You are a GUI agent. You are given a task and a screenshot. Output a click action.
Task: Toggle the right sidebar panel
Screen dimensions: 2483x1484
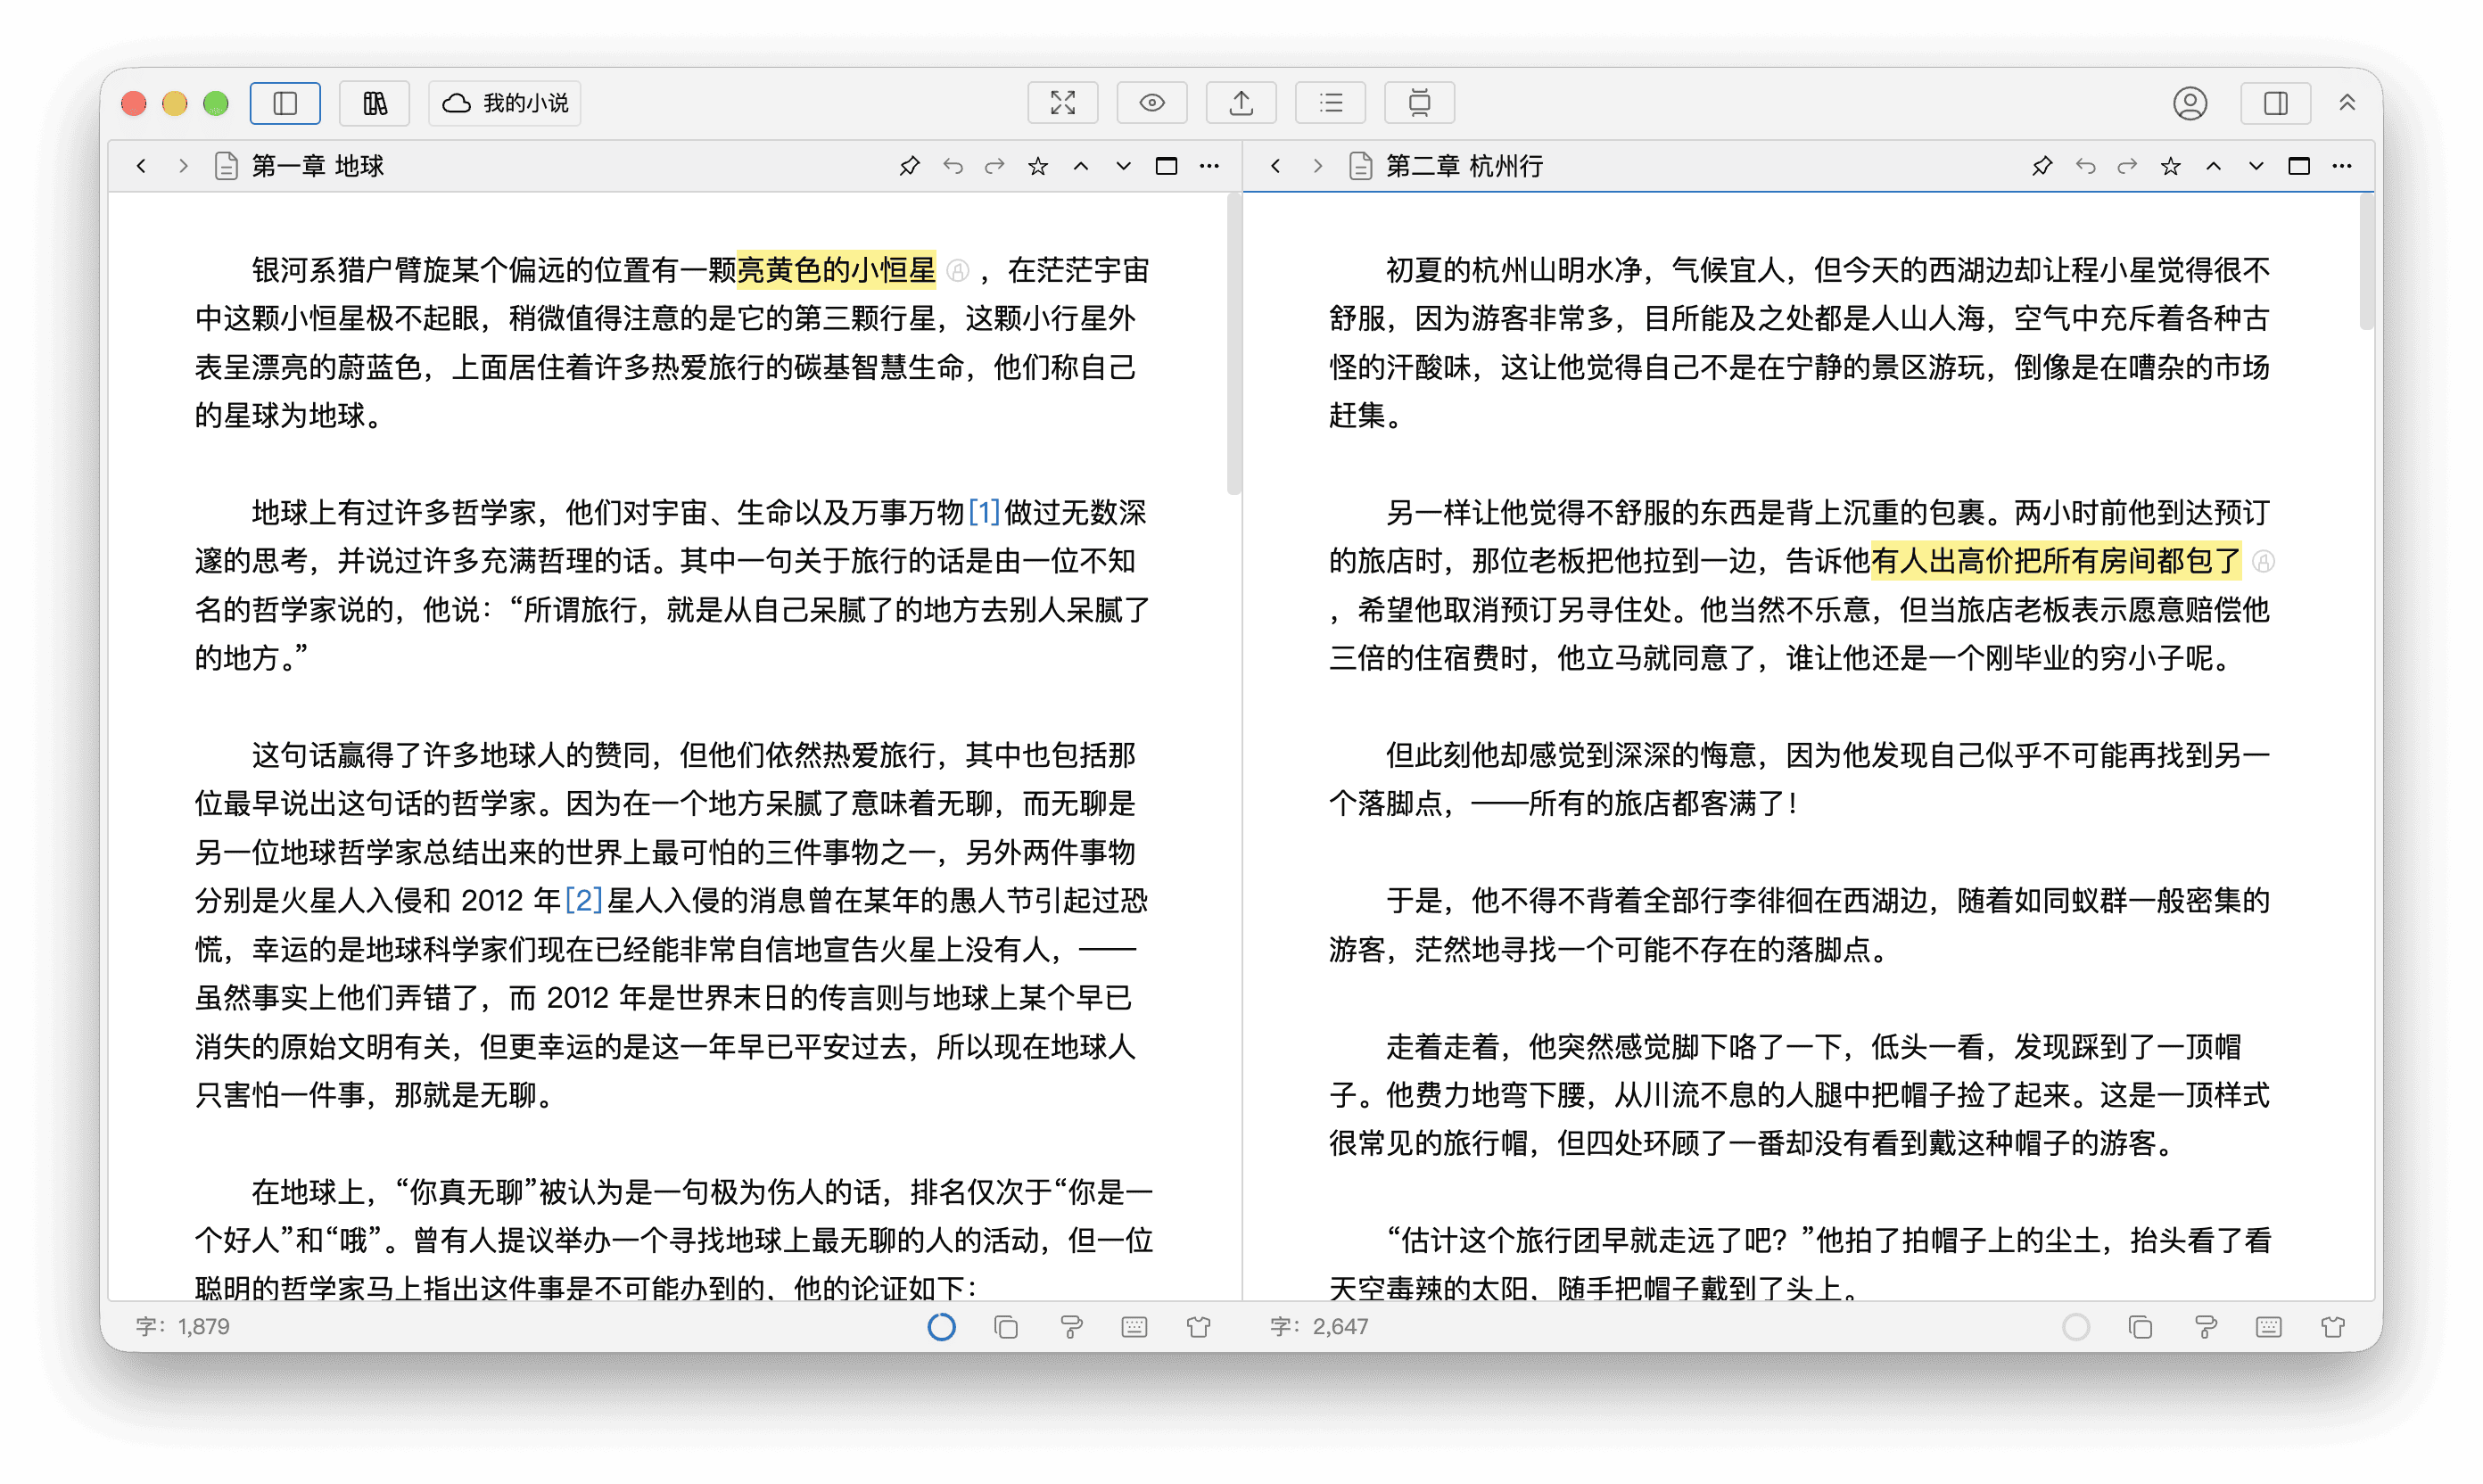pos(2275,103)
